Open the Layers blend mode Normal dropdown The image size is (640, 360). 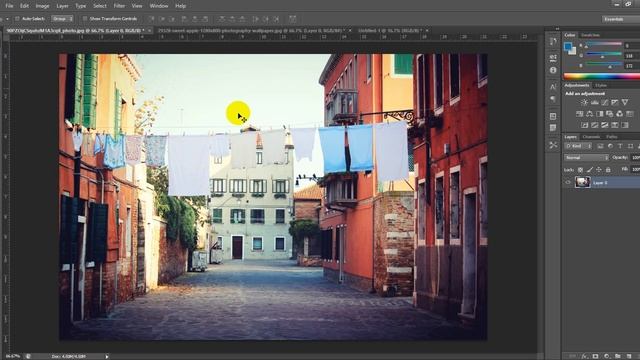[586, 158]
